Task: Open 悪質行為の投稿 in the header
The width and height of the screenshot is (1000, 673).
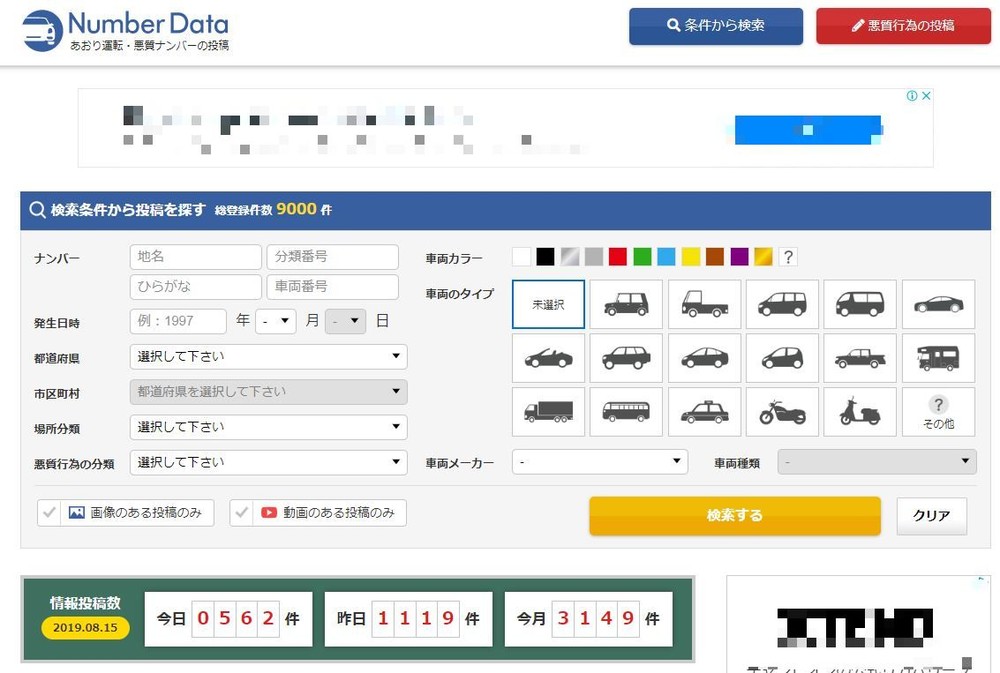Action: coord(903,26)
